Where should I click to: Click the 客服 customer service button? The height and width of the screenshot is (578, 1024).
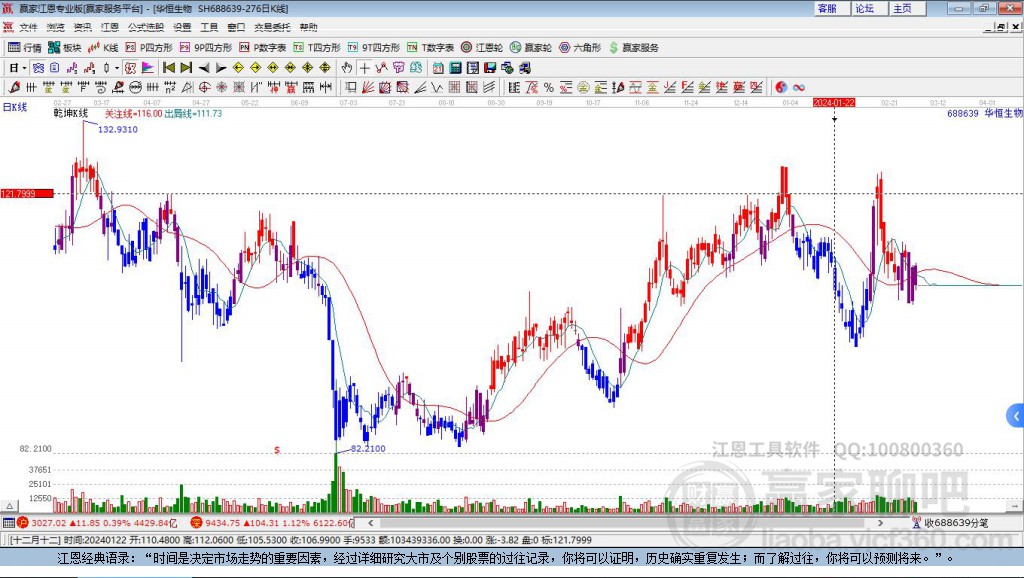click(x=827, y=8)
